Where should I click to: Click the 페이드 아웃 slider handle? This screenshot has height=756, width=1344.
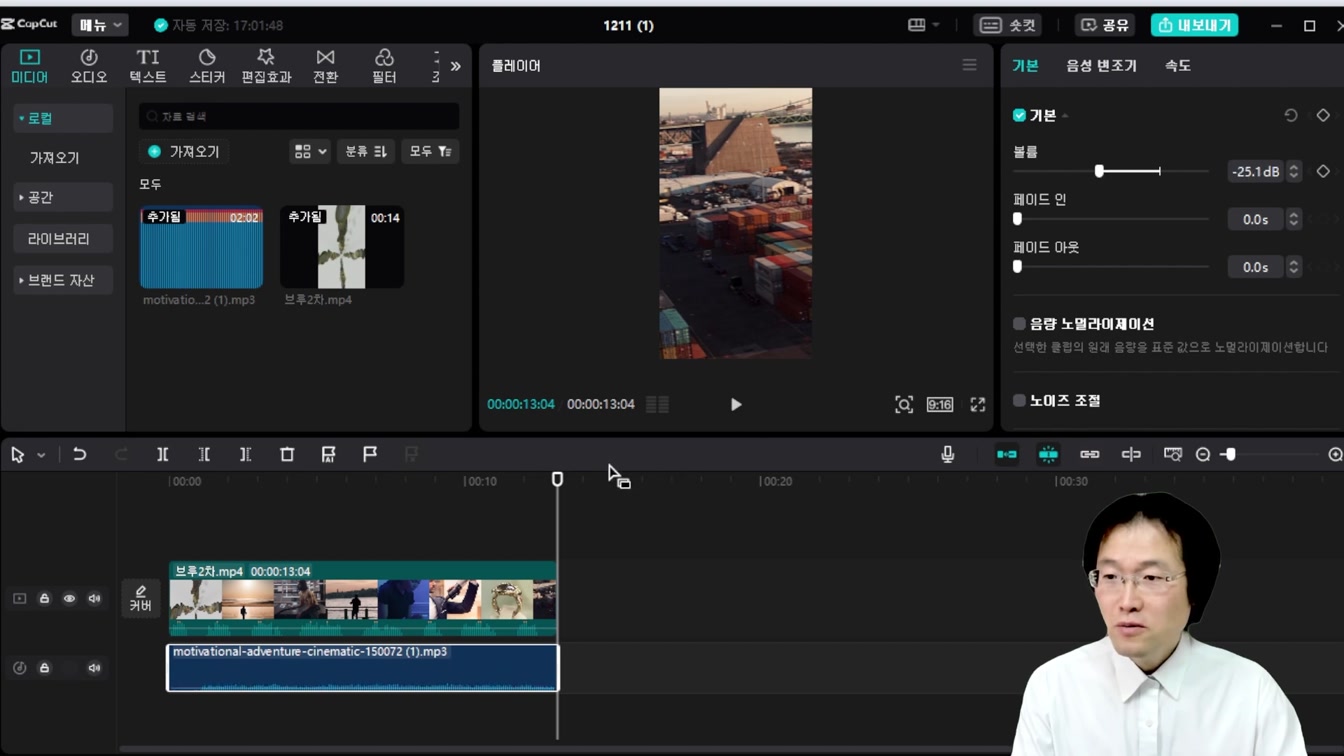[x=1017, y=267]
